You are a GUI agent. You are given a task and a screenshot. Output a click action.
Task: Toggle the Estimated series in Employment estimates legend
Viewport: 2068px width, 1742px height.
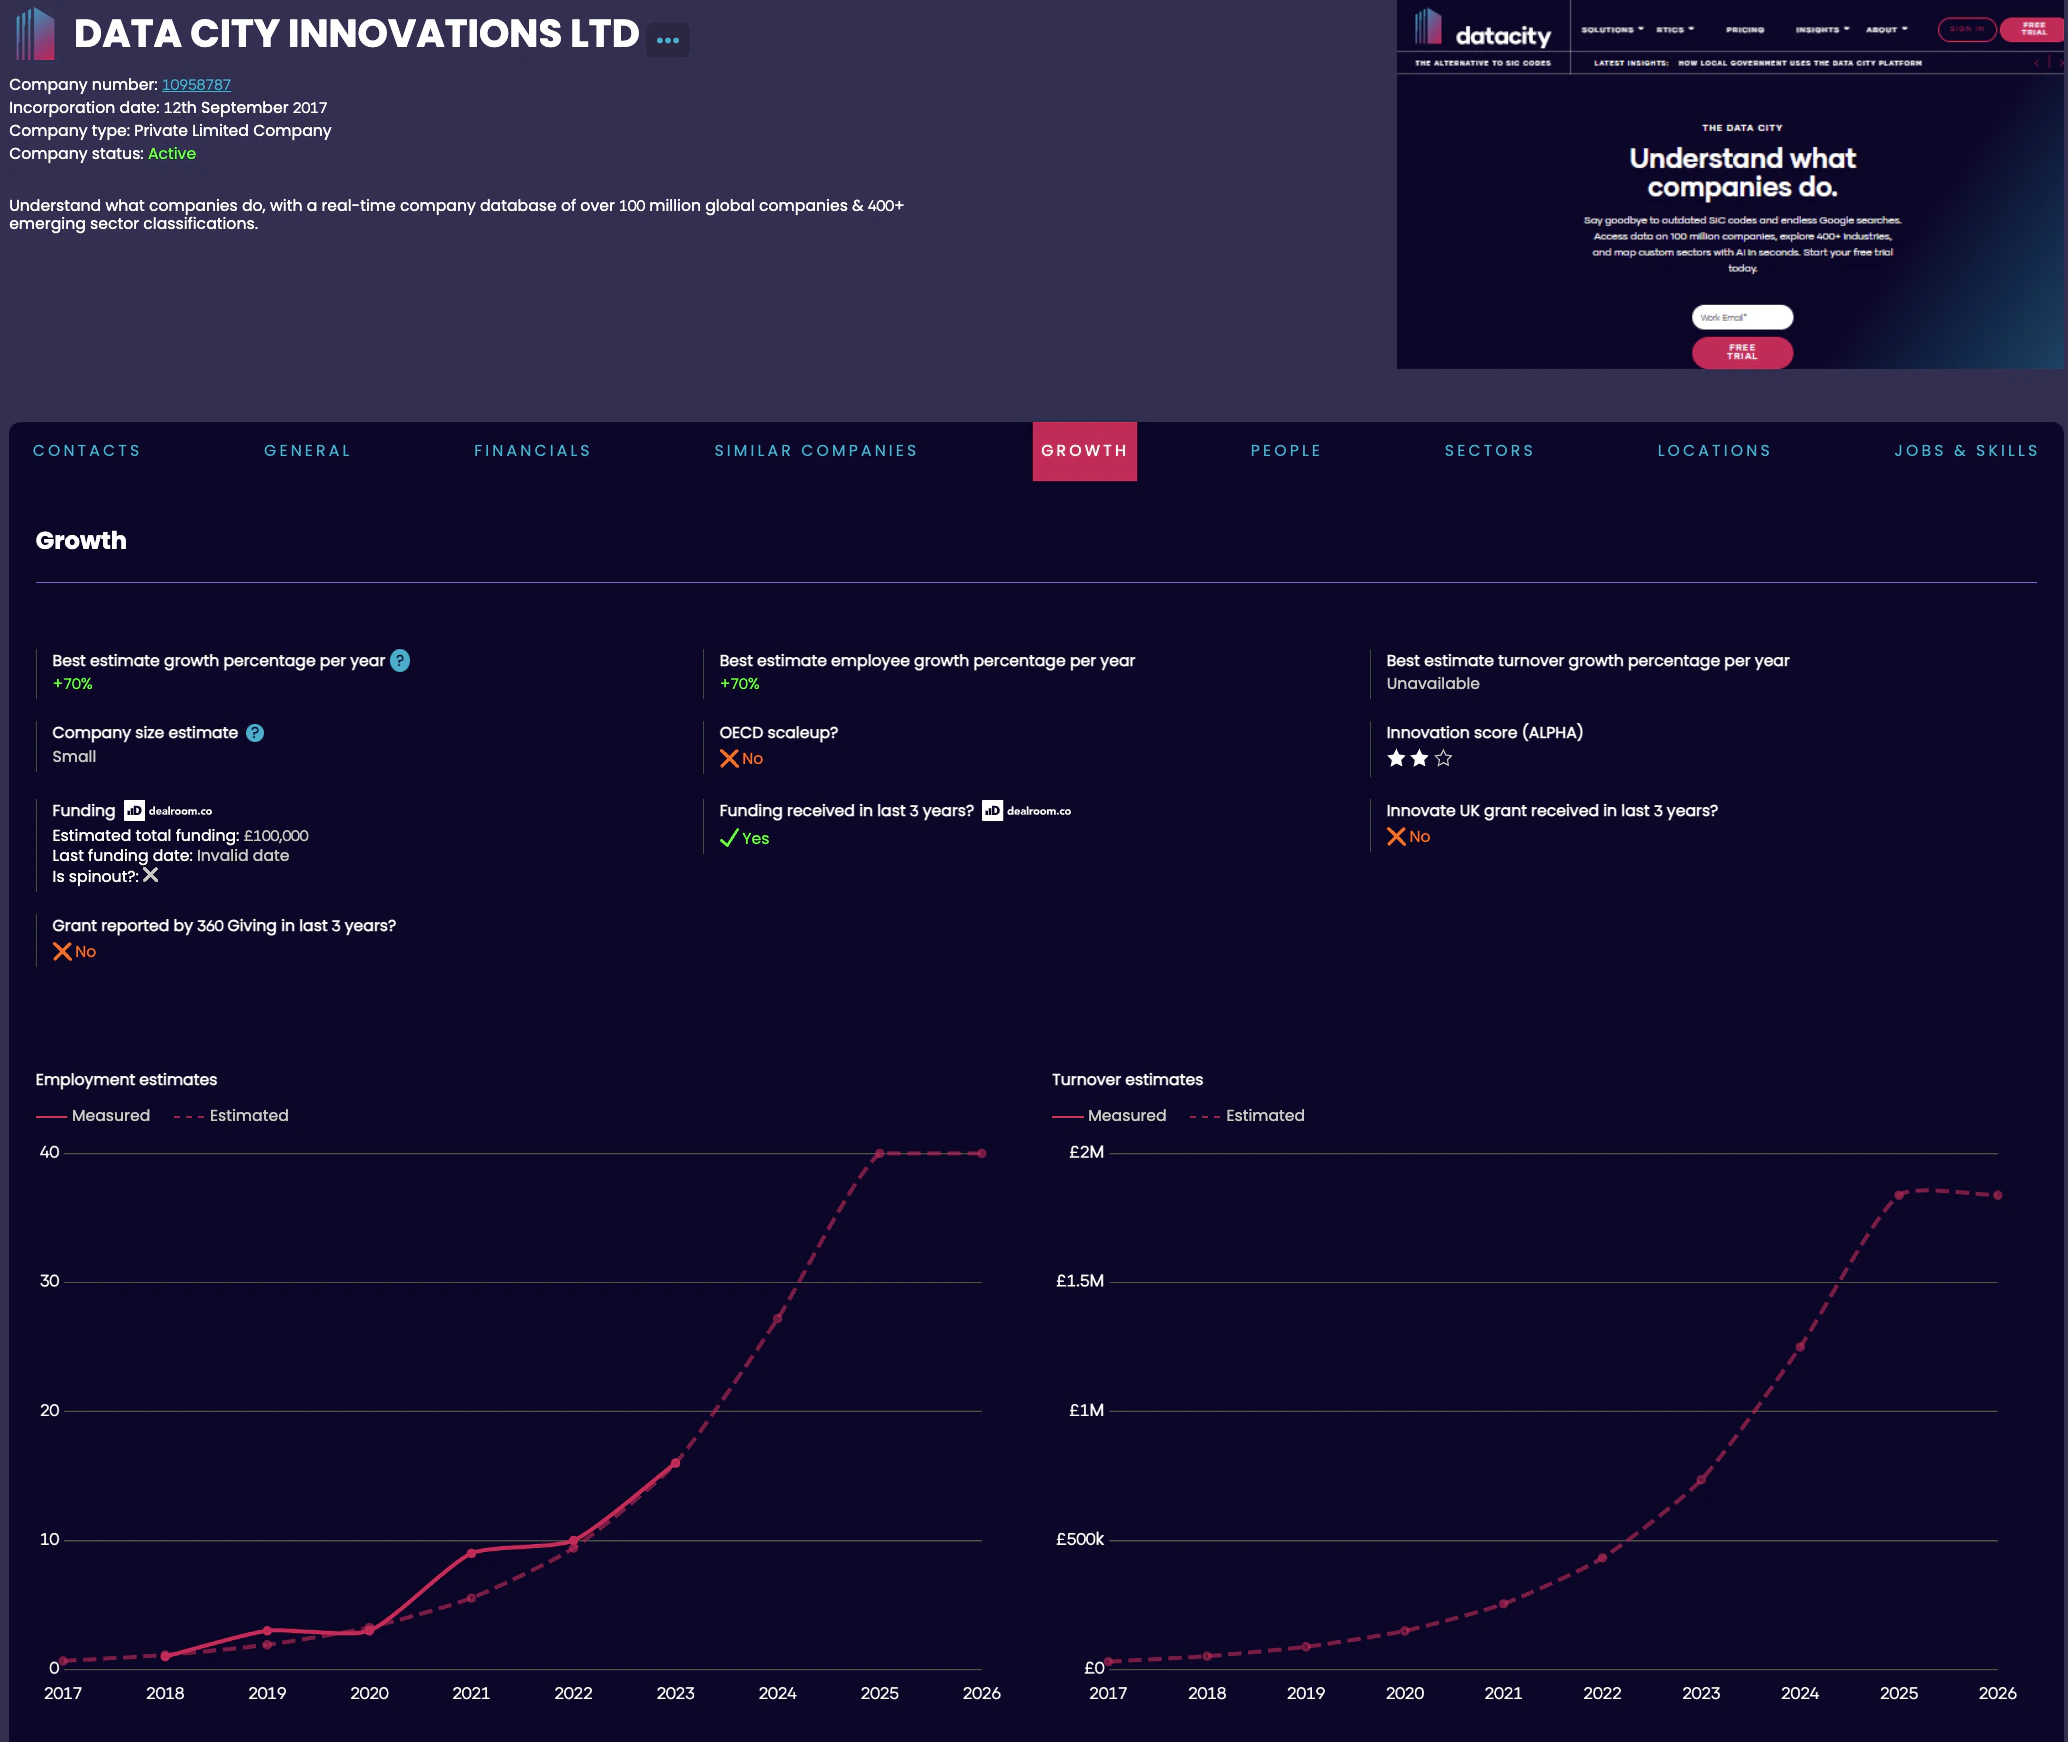click(231, 1116)
